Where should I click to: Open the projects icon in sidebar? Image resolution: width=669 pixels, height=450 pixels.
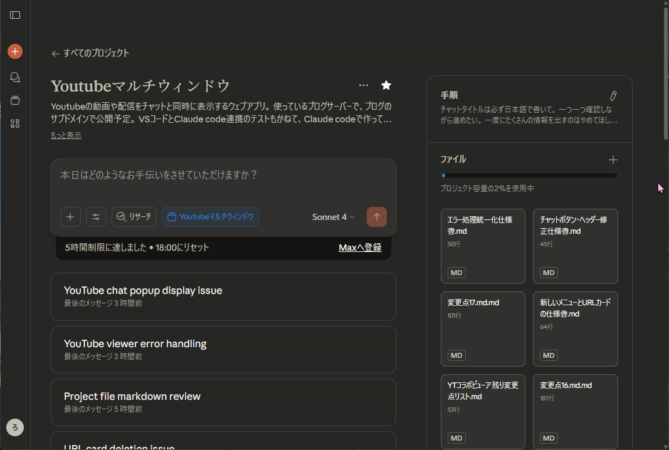tap(15, 101)
